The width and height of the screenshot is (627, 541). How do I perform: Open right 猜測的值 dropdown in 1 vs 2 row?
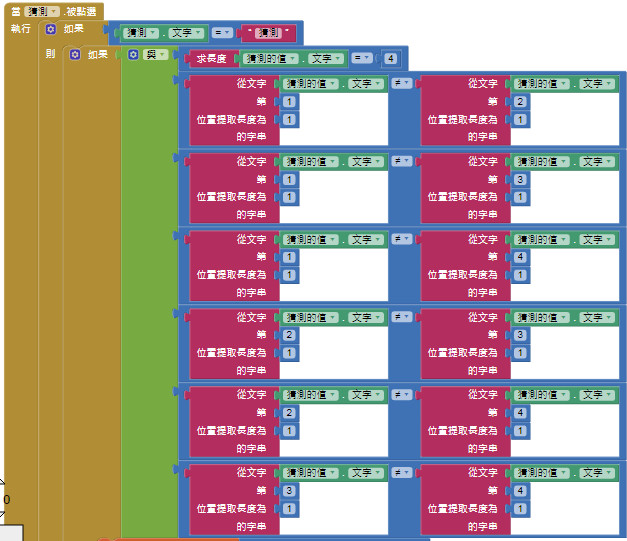(542, 84)
